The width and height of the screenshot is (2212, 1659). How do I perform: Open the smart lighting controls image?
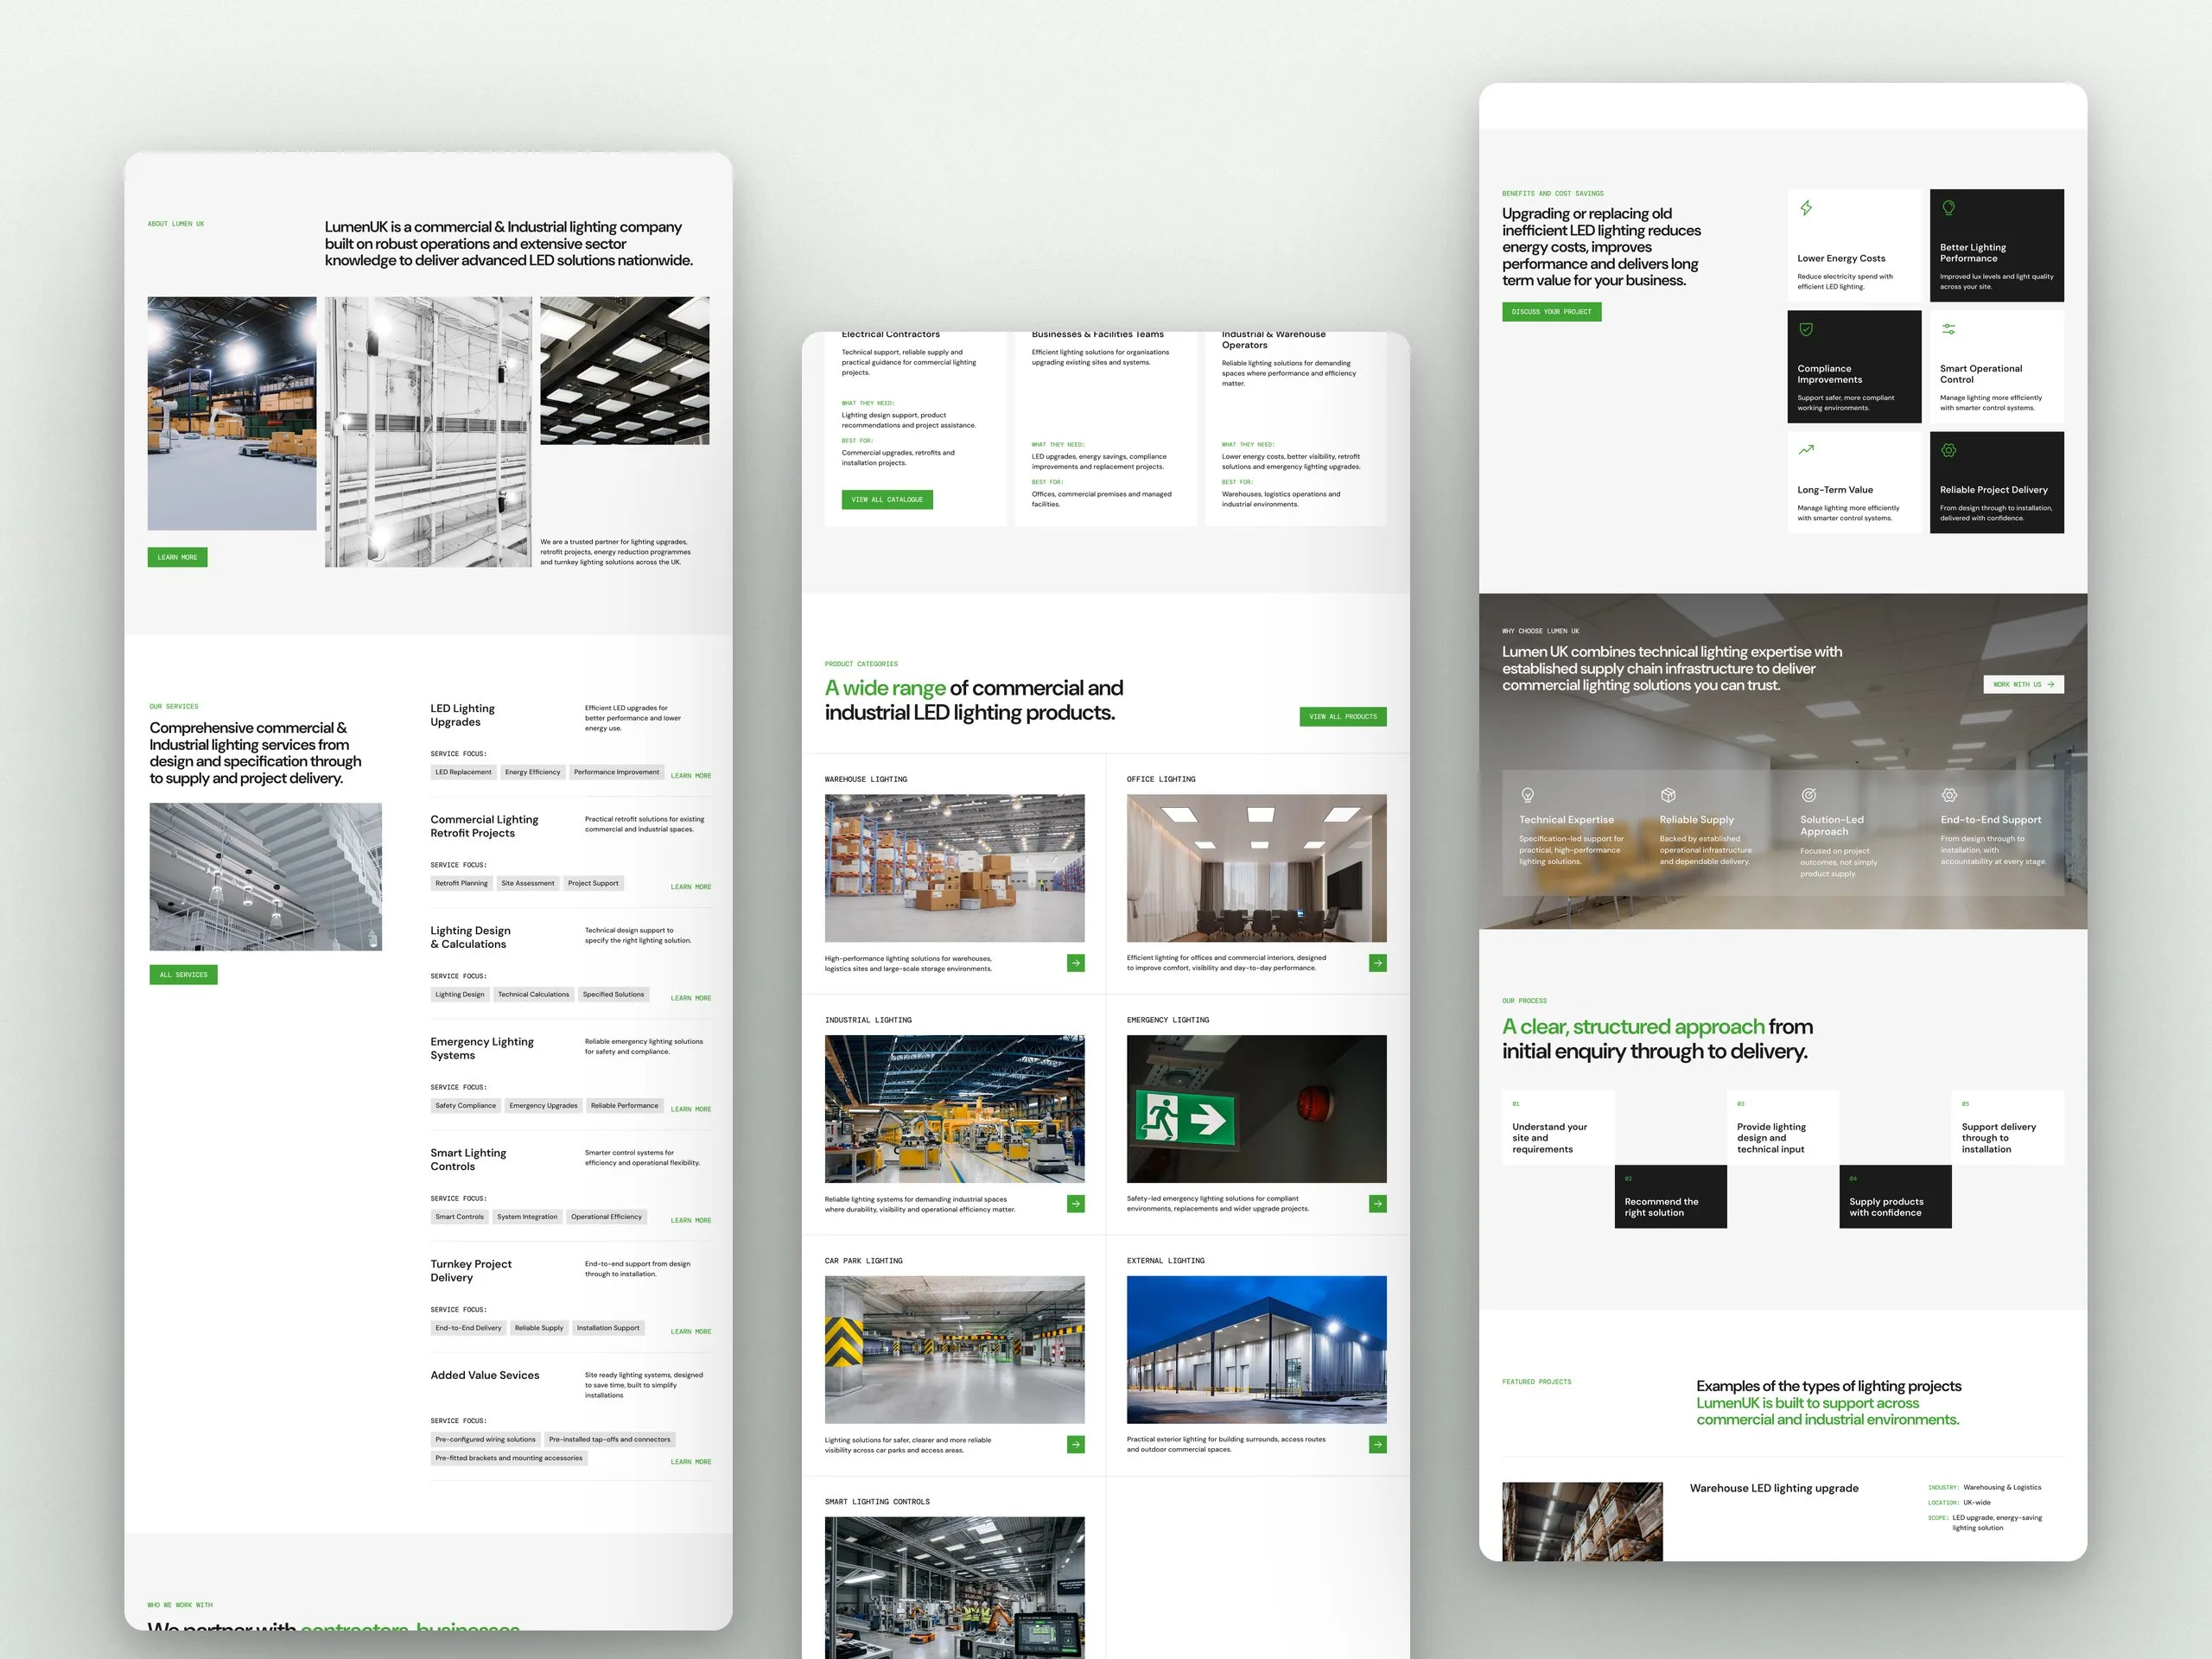tap(954, 1587)
